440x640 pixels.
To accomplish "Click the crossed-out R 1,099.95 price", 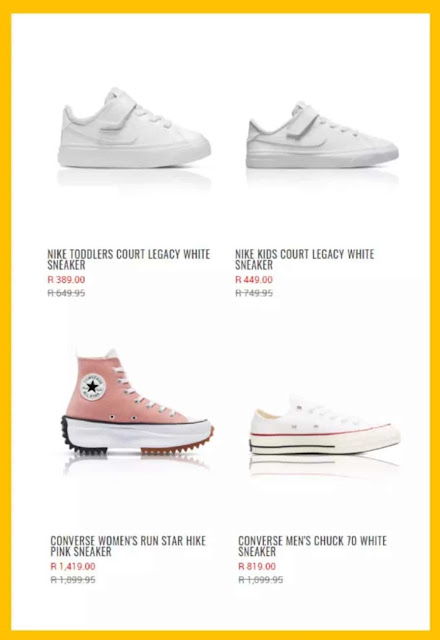I will pyautogui.click(x=260, y=580).
